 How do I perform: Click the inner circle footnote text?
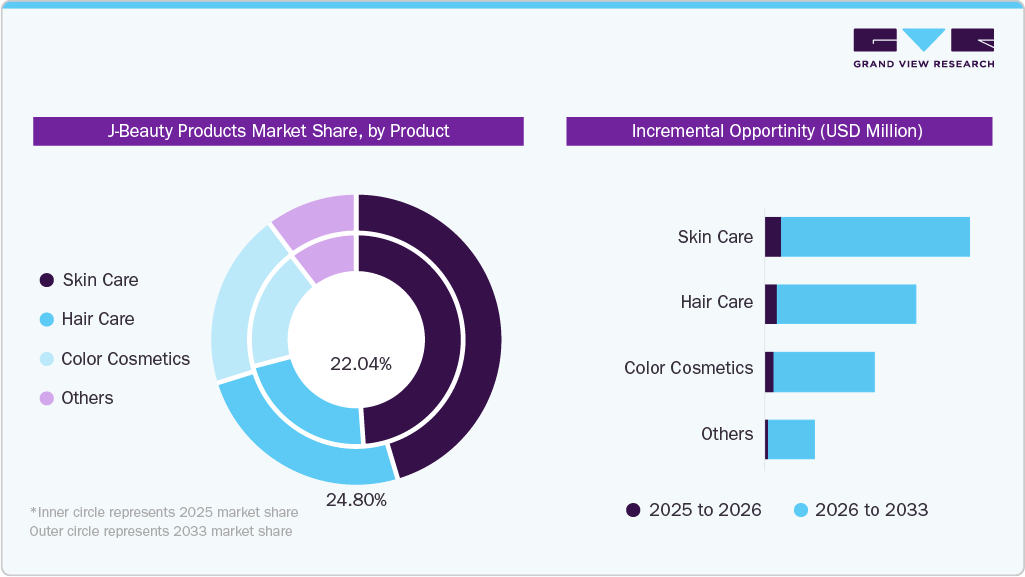[163, 521]
